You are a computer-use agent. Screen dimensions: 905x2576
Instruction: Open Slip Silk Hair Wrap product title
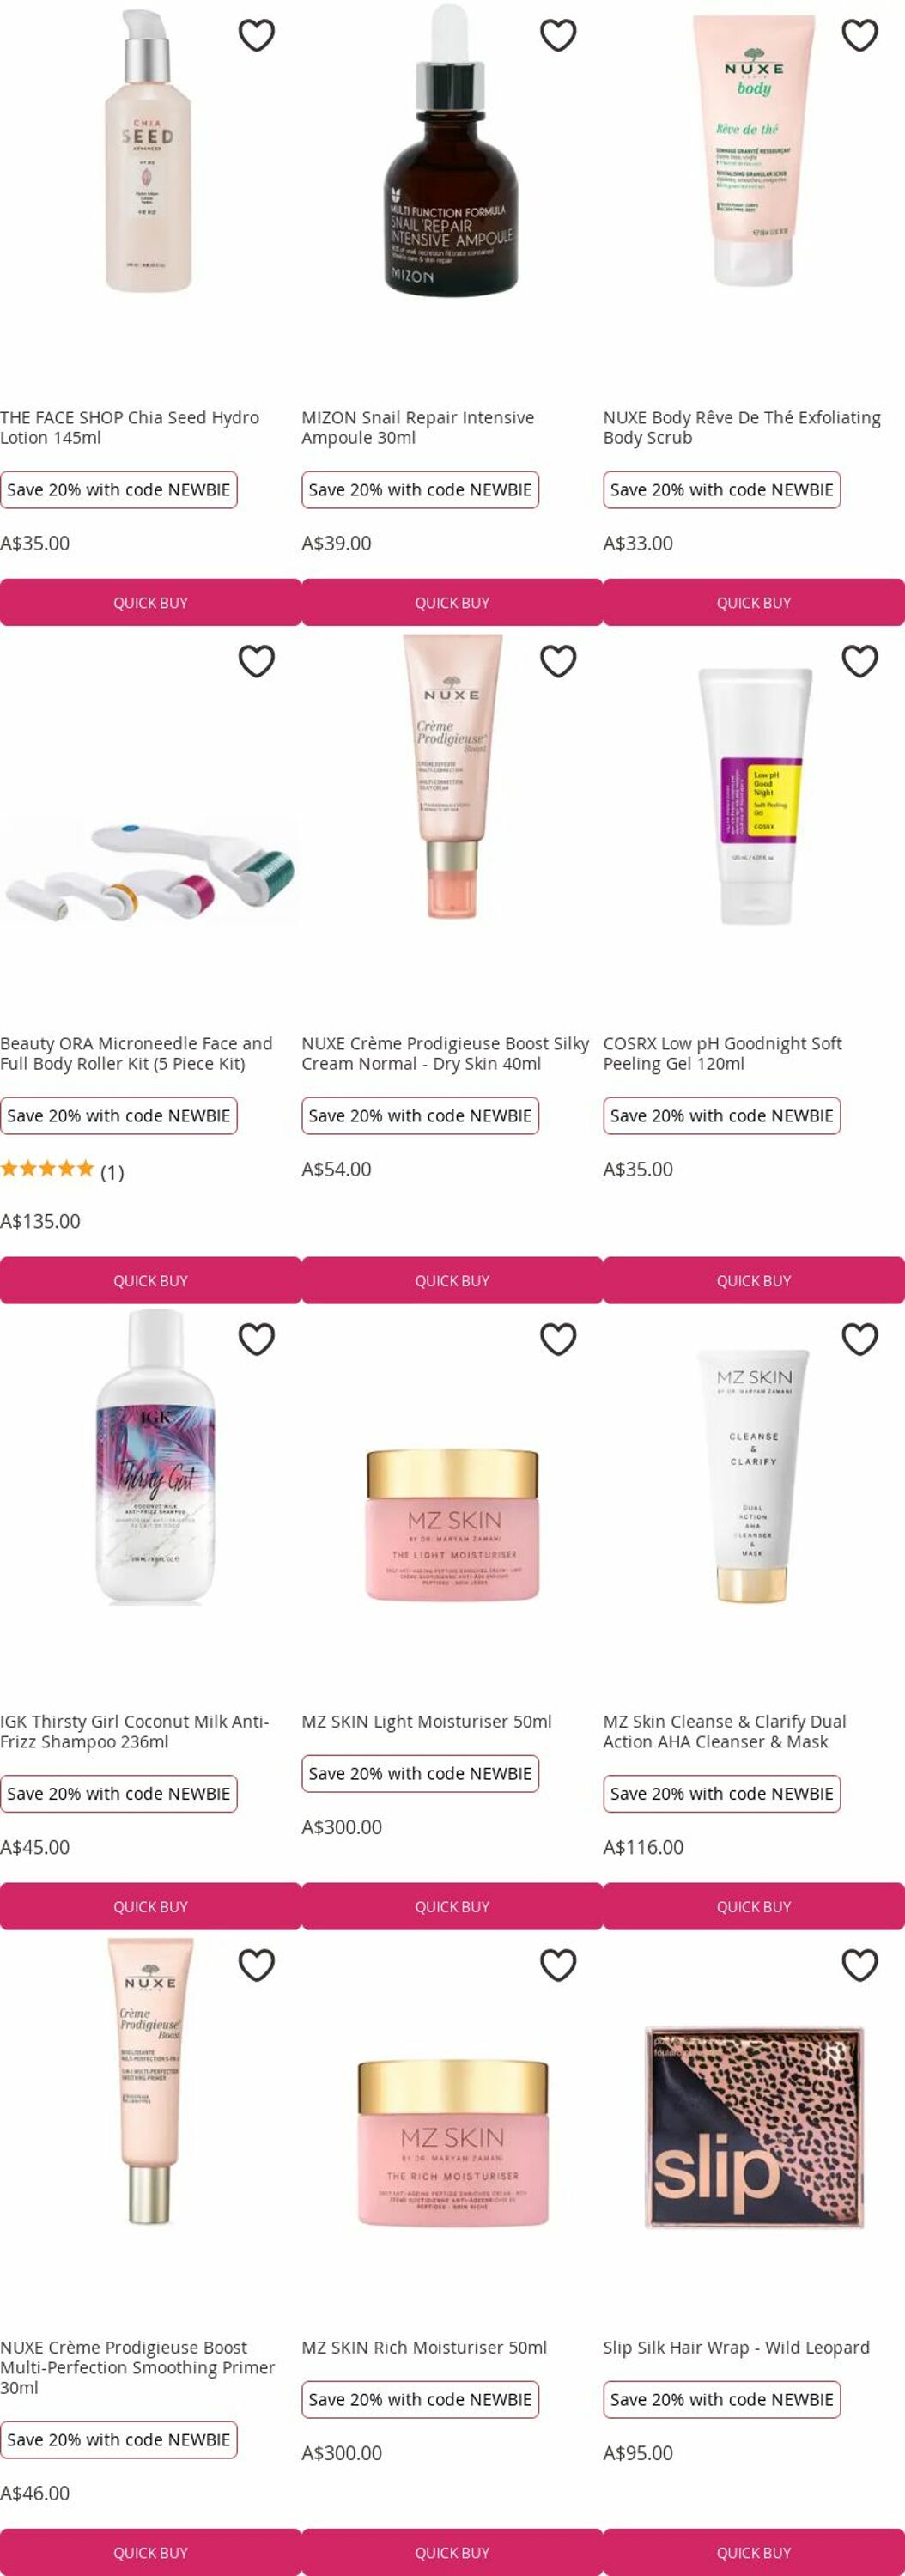736,2347
